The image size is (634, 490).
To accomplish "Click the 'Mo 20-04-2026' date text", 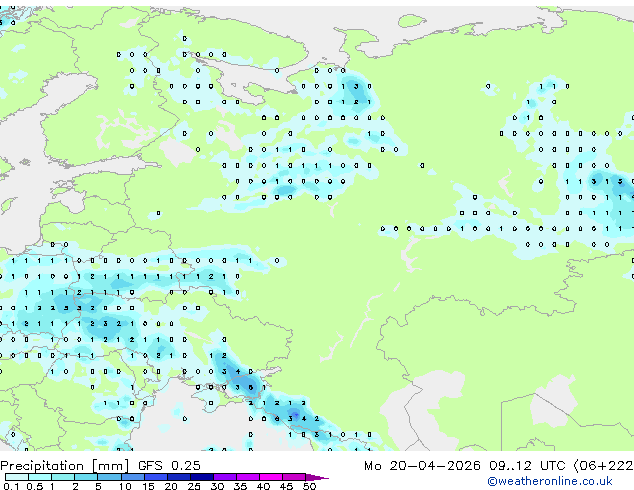I will (x=422, y=466).
